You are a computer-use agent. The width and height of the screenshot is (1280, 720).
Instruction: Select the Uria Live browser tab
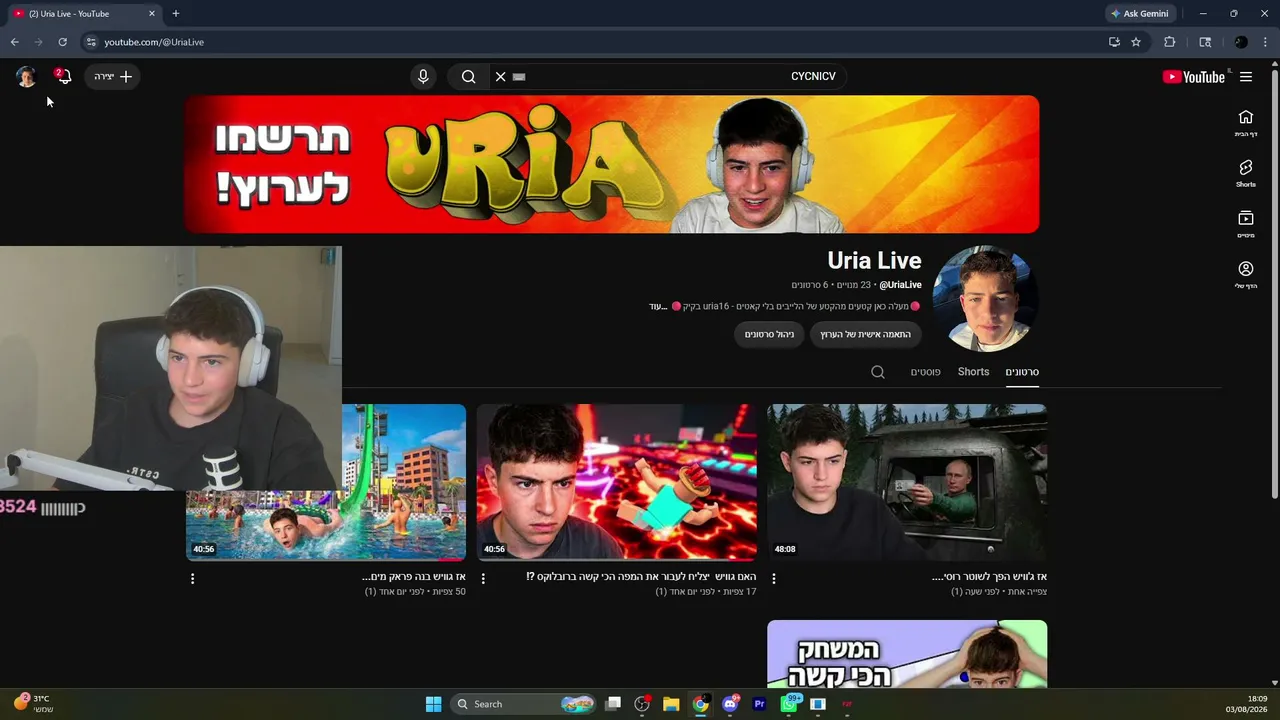[x=84, y=14]
